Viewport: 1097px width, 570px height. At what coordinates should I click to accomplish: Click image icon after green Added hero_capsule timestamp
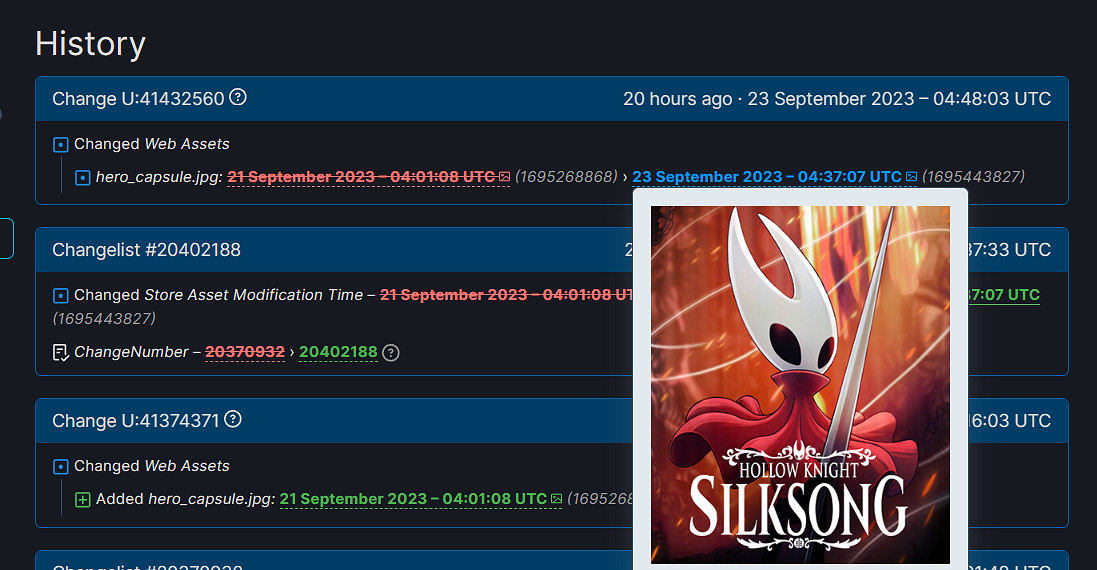[557, 499]
